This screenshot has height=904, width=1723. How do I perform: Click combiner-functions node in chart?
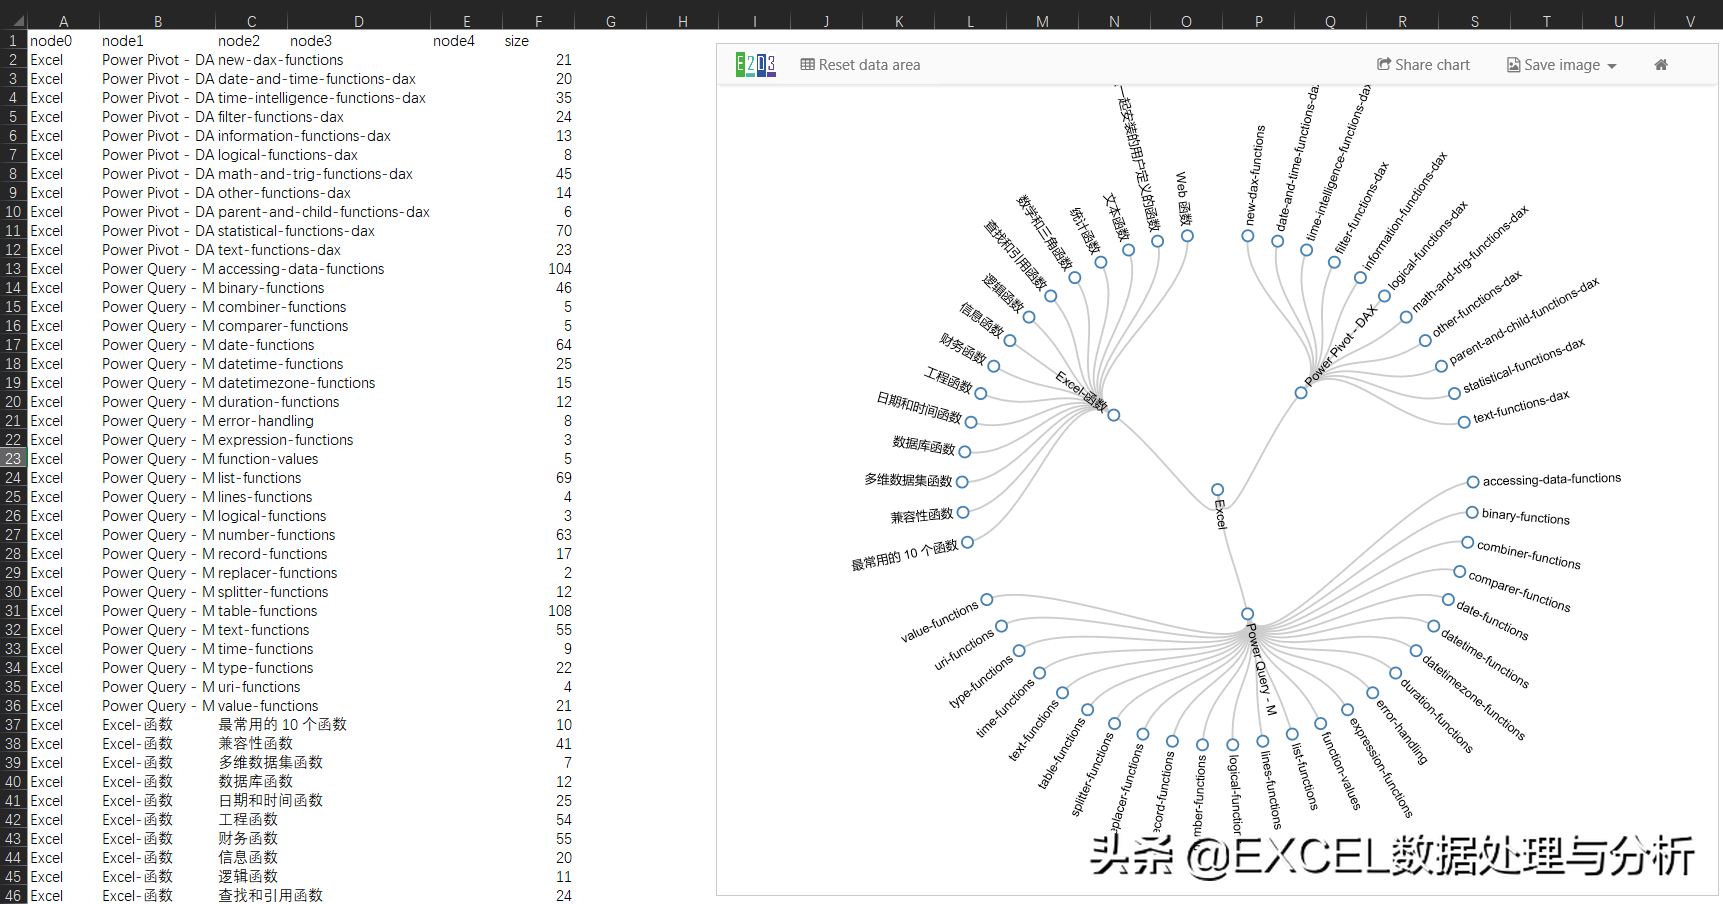pos(1467,543)
